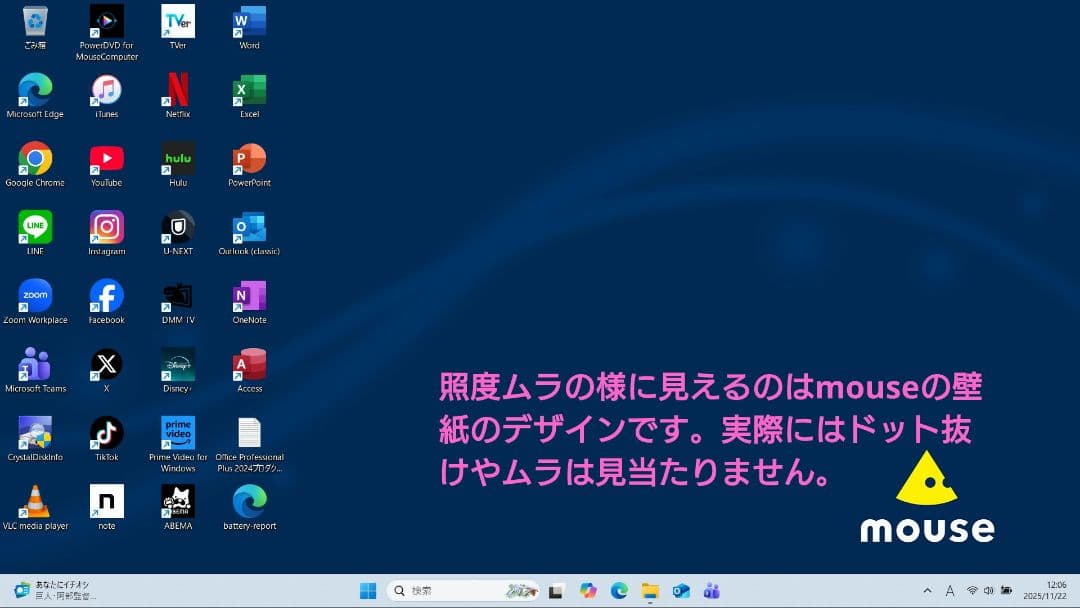Select the YouTube desktop shortcut
The height and width of the screenshot is (608, 1080).
(107, 165)
